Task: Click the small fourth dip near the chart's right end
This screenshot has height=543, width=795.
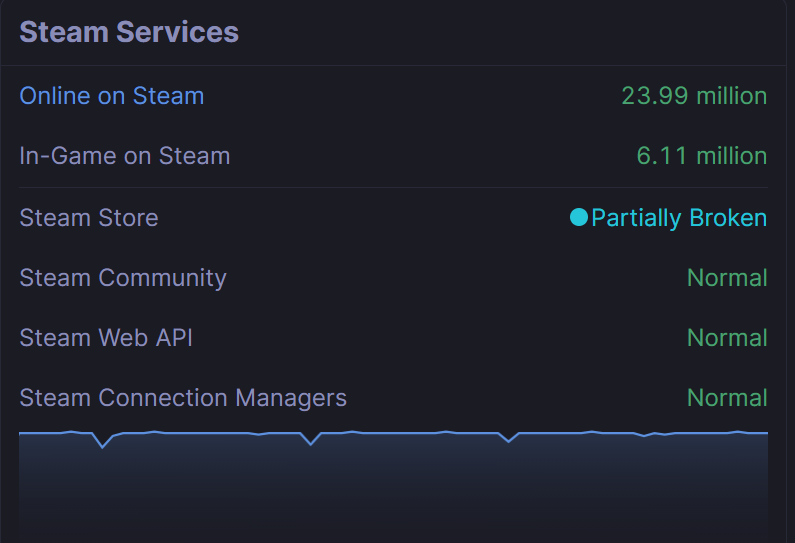Action: 646,436
